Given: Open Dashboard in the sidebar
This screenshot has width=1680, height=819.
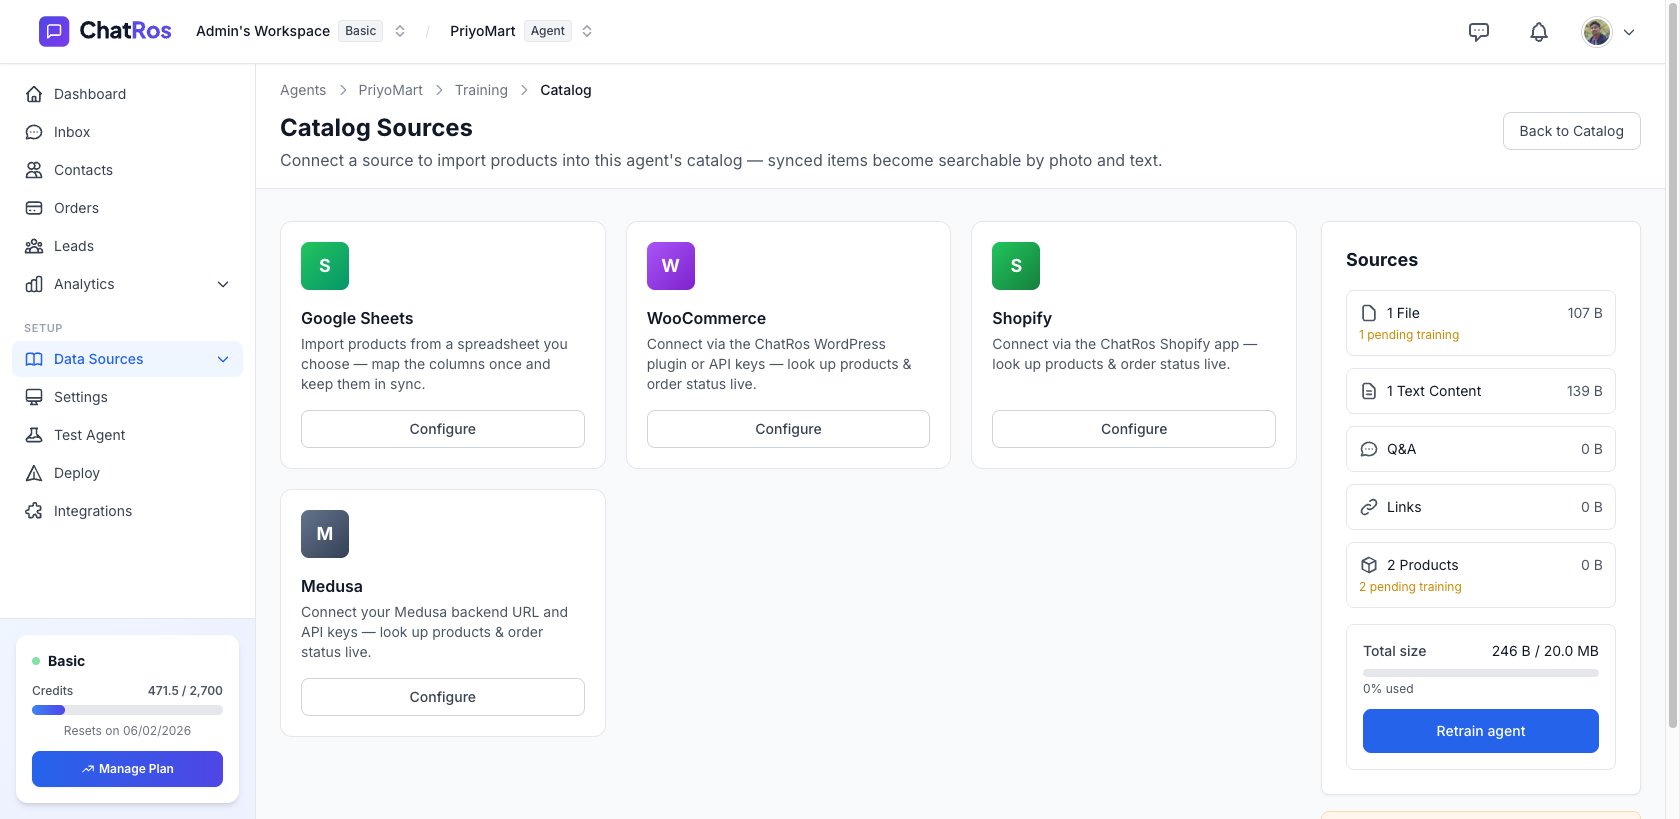Looking at the screenshot, I should pos(127,94).
